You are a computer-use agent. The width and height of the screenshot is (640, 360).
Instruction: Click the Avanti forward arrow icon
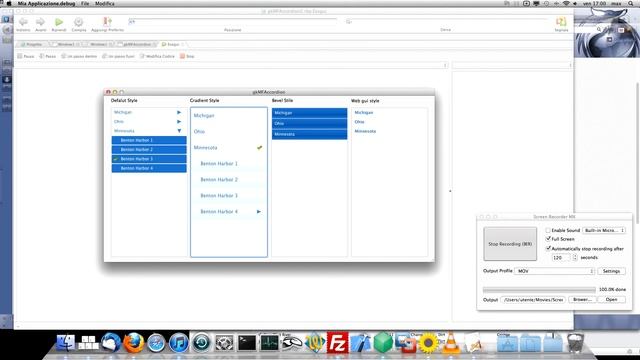(40, 22)
